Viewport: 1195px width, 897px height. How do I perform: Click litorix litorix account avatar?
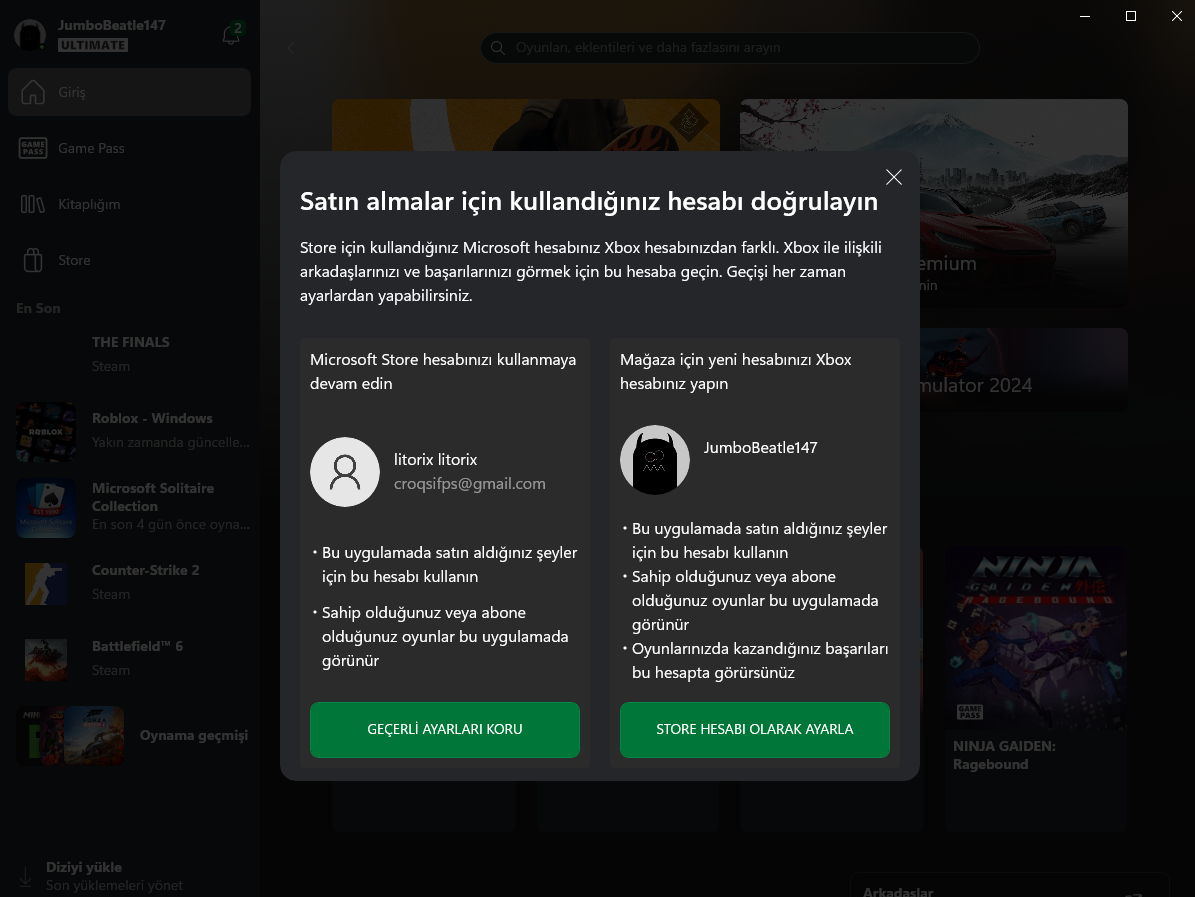pos(344,472)
